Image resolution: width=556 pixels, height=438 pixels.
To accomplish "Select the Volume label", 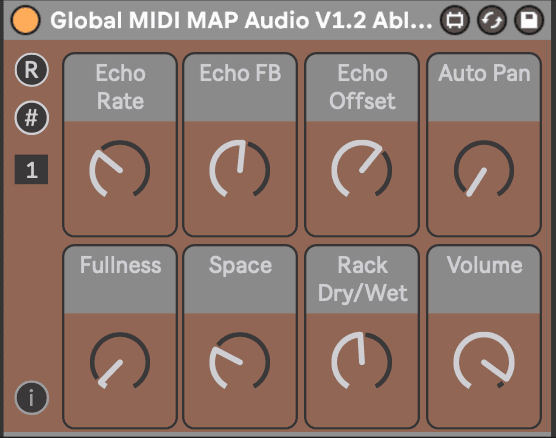I will click(x=484, y=265).
